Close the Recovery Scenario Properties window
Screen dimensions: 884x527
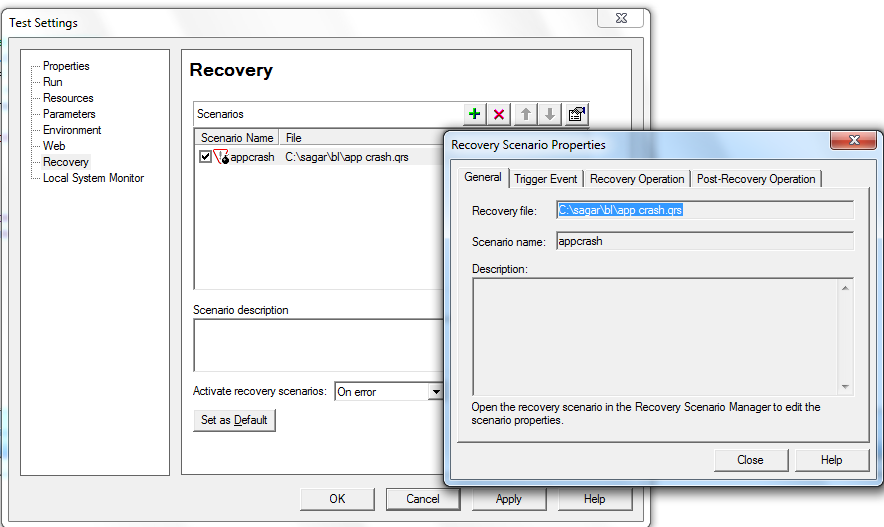pyautogui.click(x=854, y=140)
